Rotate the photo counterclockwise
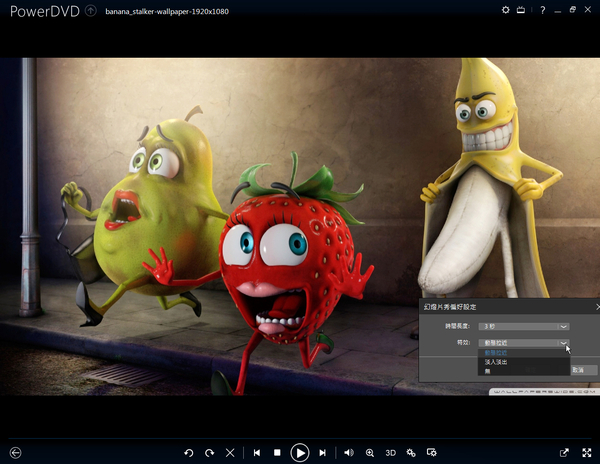 (189, 453)
